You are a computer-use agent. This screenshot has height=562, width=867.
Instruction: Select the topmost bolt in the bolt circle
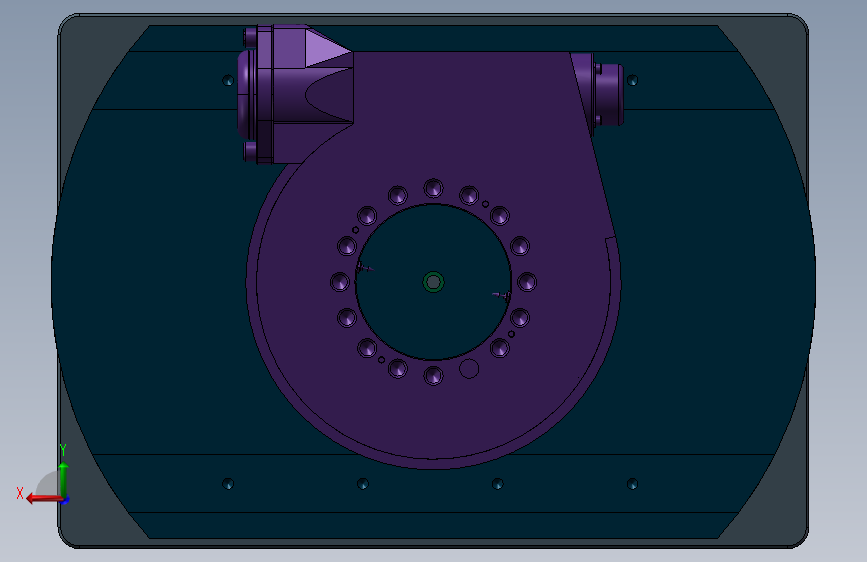click(x=433, y=188)
